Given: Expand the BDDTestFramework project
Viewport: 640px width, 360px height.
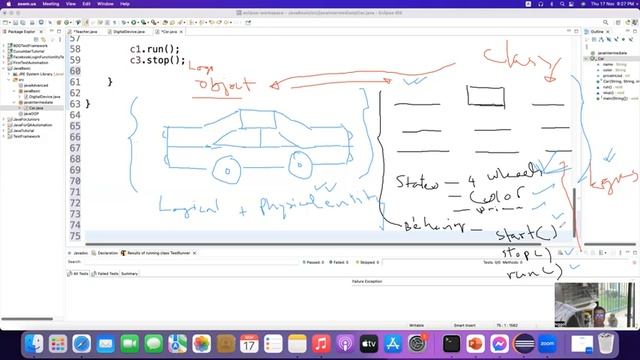Looking at the screenshot, I should pyautogui.click(x=4, y=46).
